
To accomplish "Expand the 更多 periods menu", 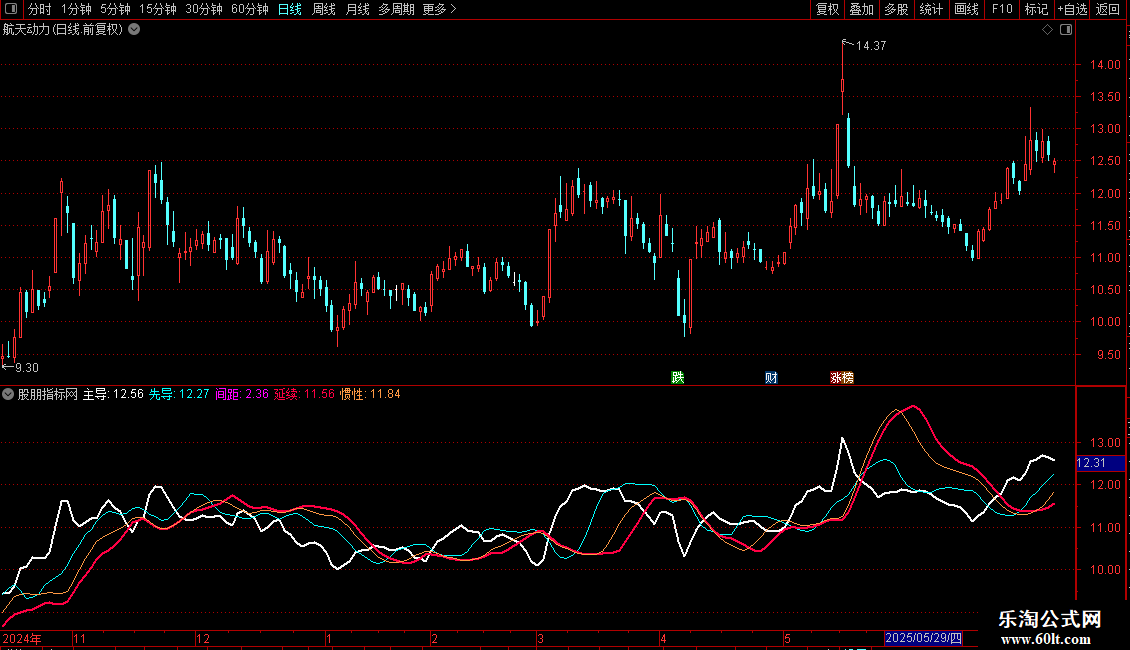I will coord(439,9).
